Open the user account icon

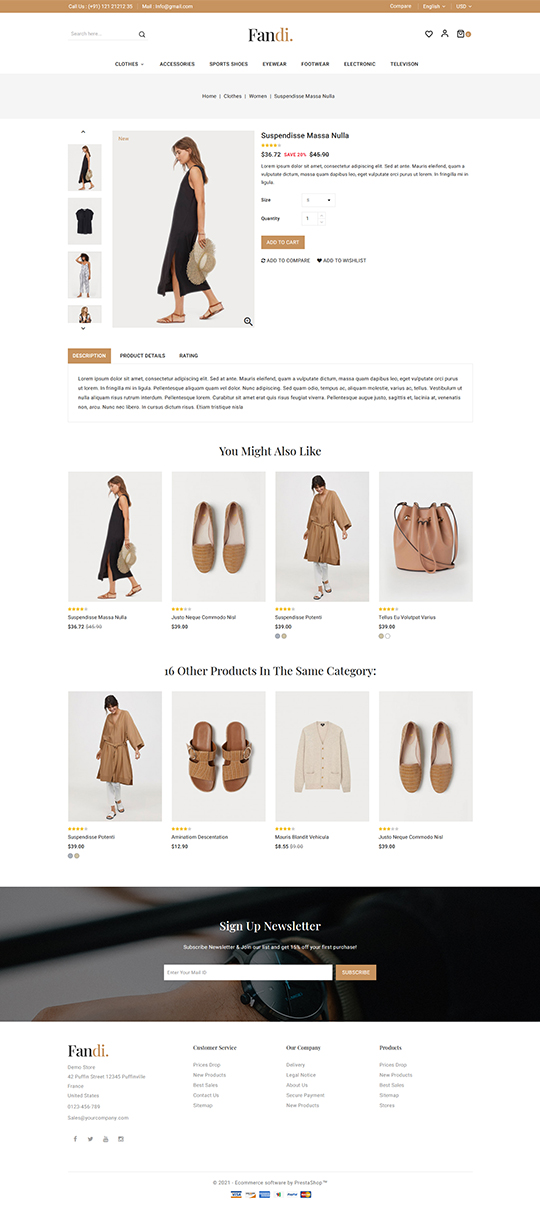point(445,34)
